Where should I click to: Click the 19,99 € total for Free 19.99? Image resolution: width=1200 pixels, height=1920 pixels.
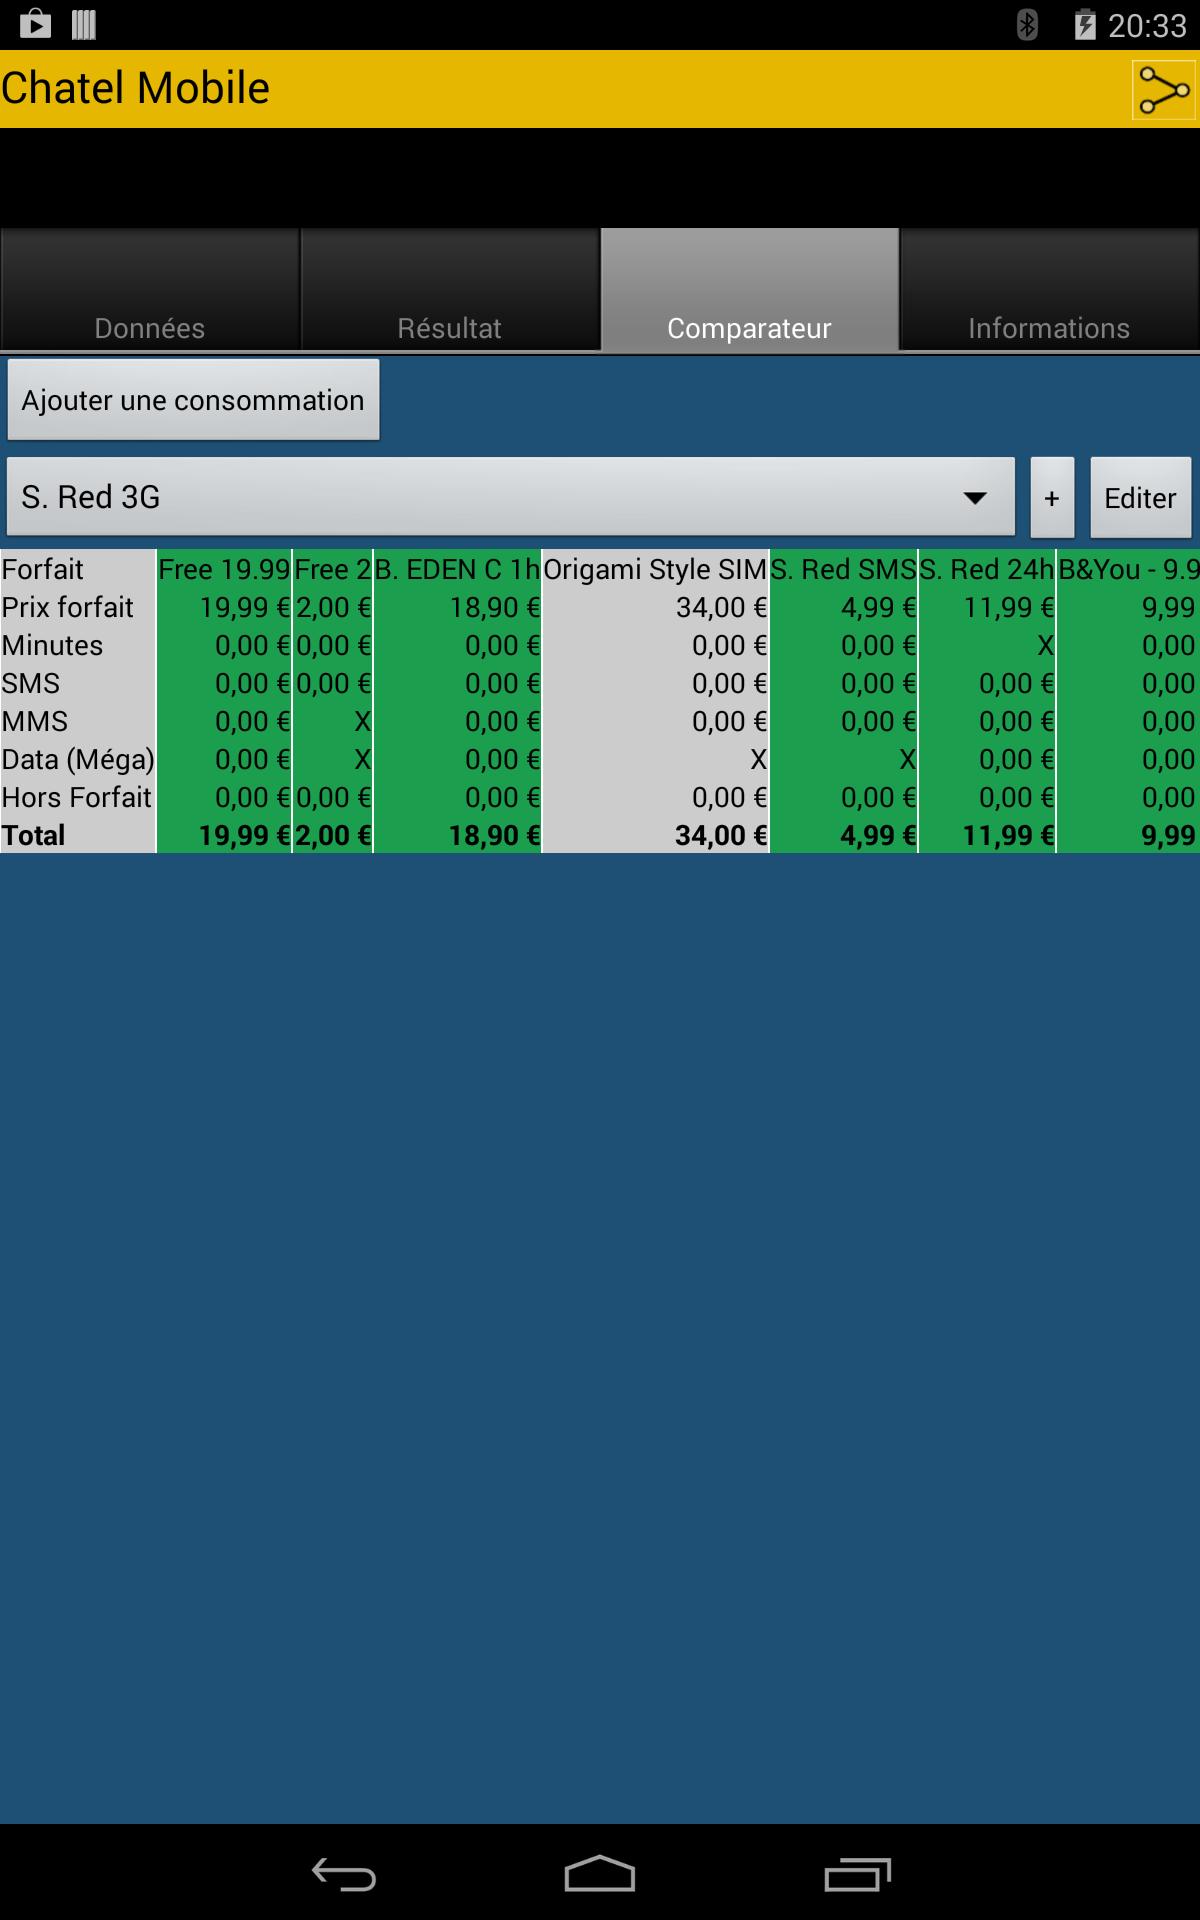click(x=244, y=835)
